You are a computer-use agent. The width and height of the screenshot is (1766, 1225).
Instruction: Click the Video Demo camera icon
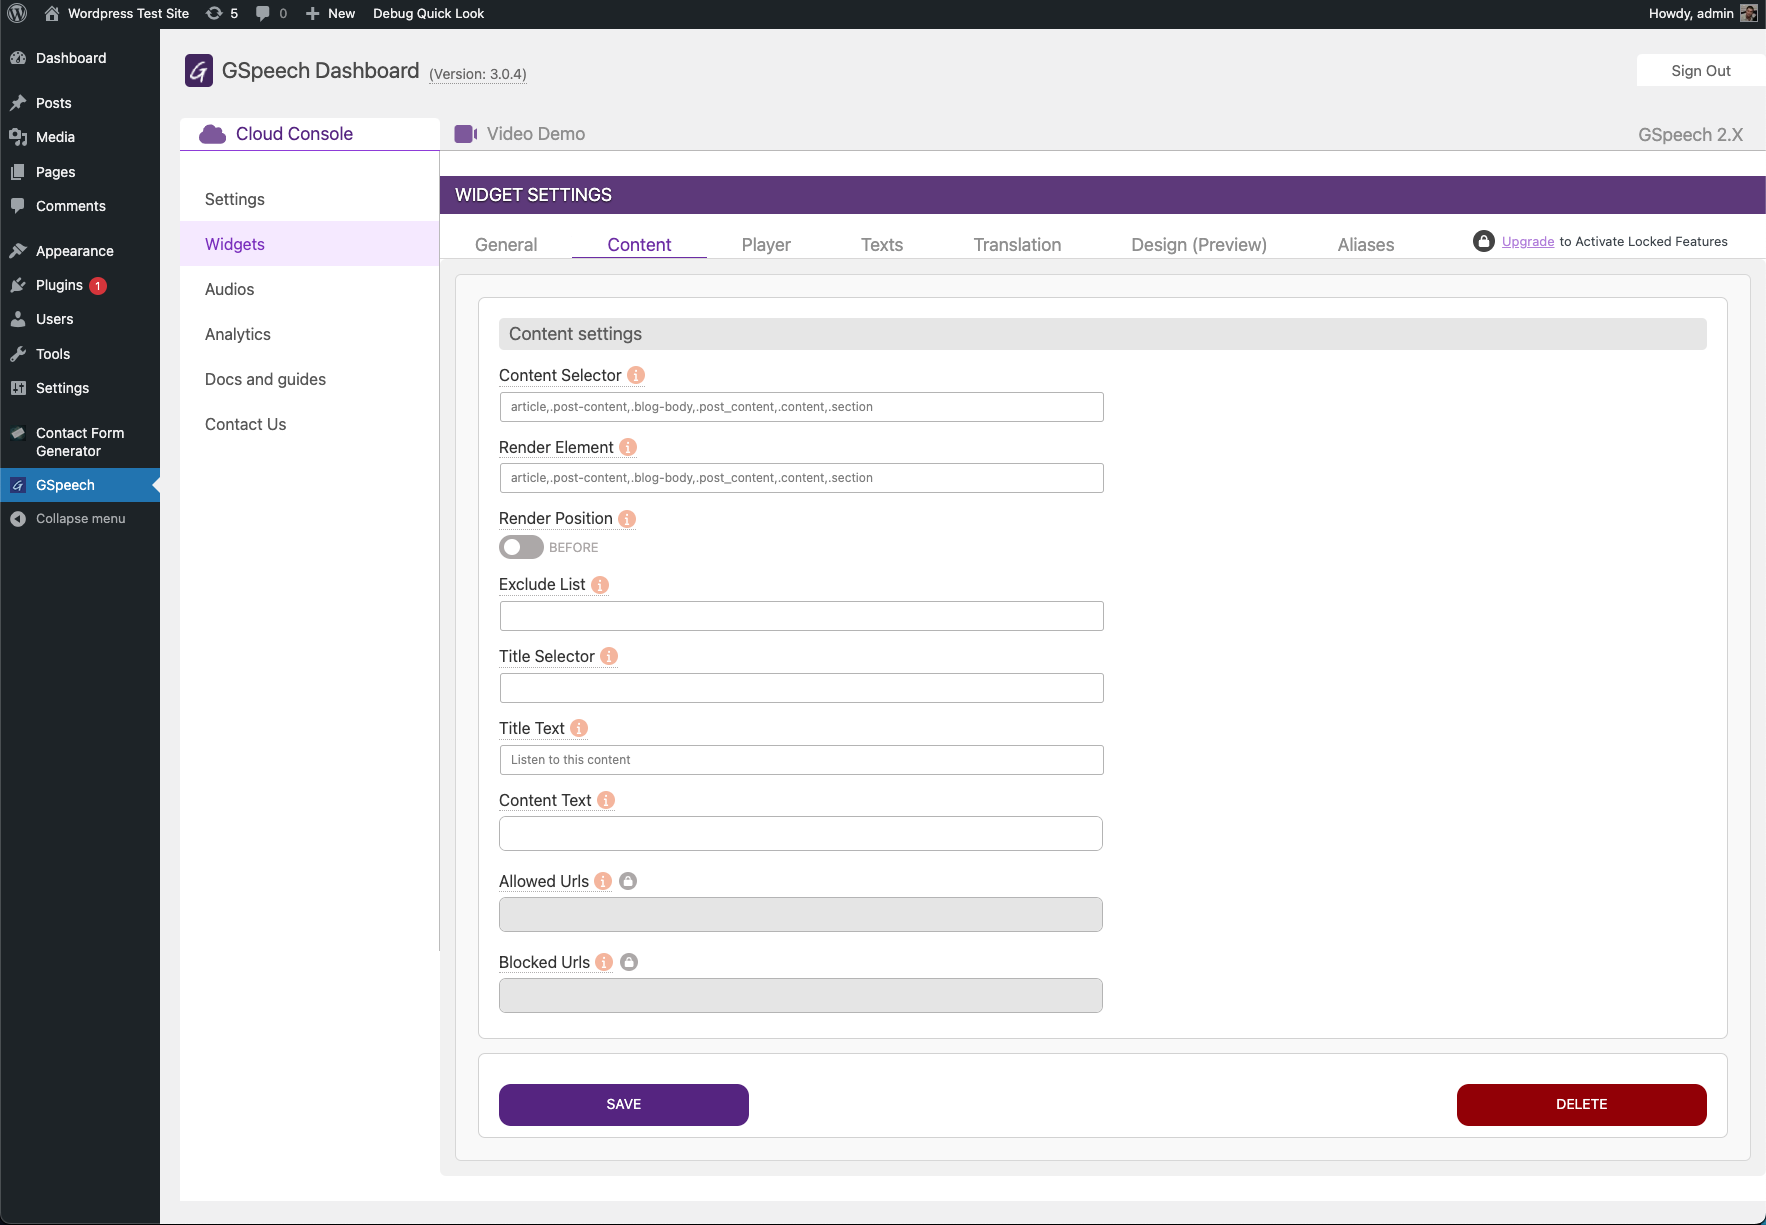pyautogui.click(x=466, y=134)
